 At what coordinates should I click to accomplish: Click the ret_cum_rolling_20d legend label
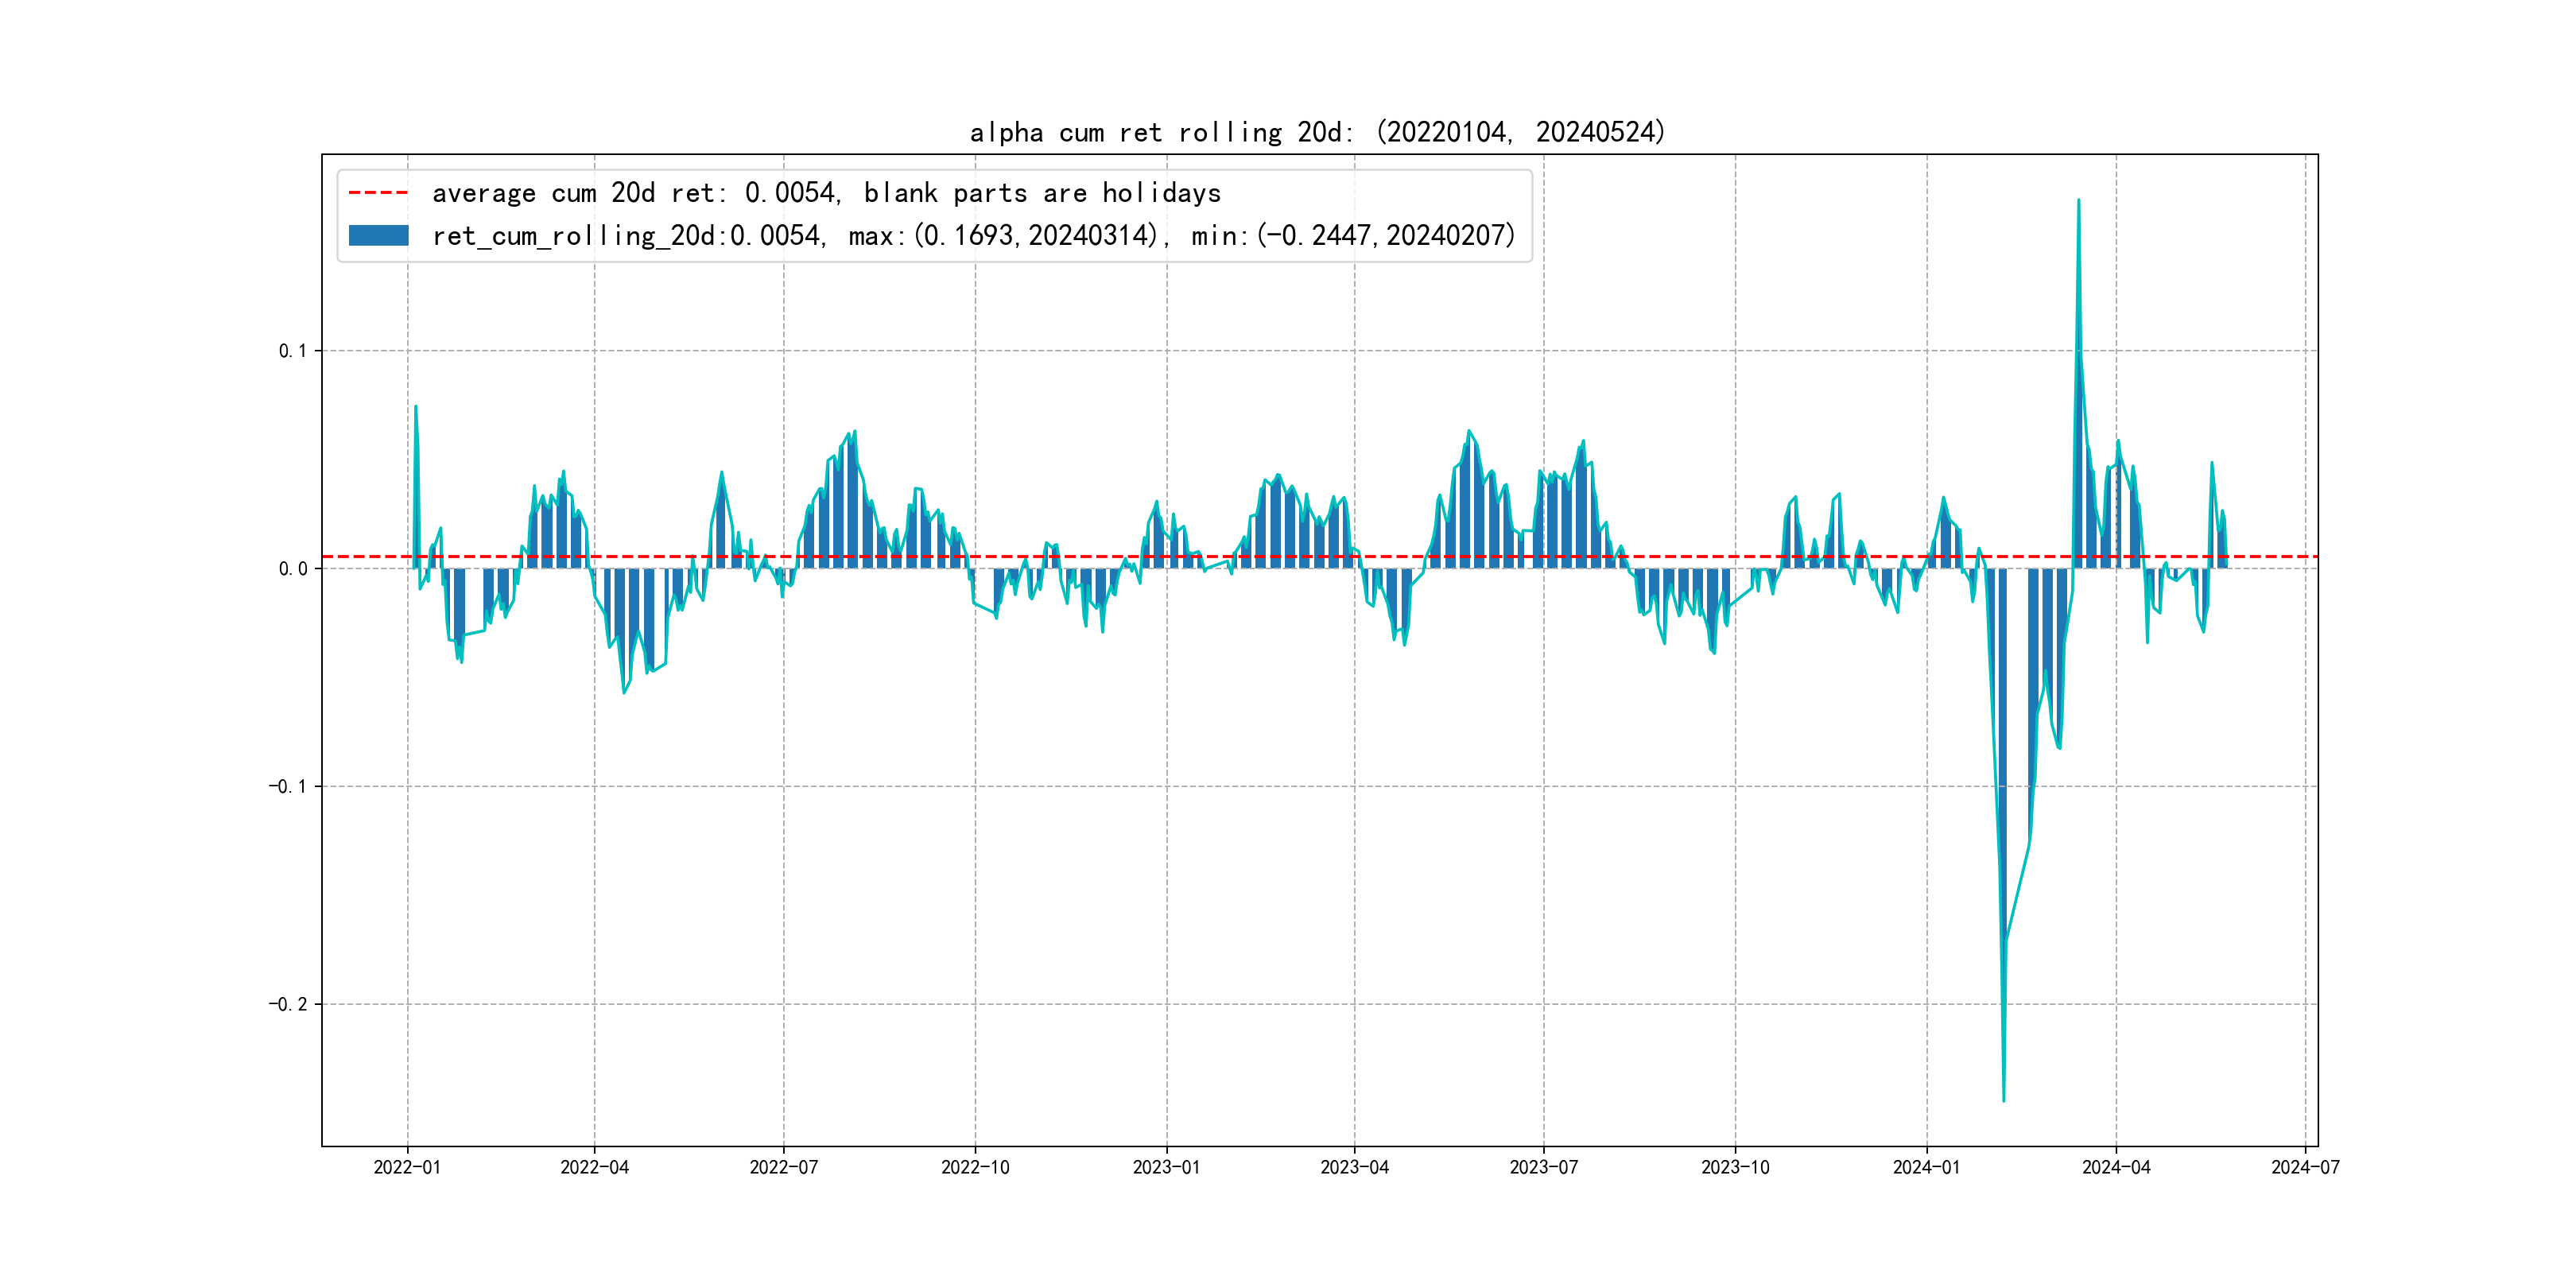(x=973, y=236)
